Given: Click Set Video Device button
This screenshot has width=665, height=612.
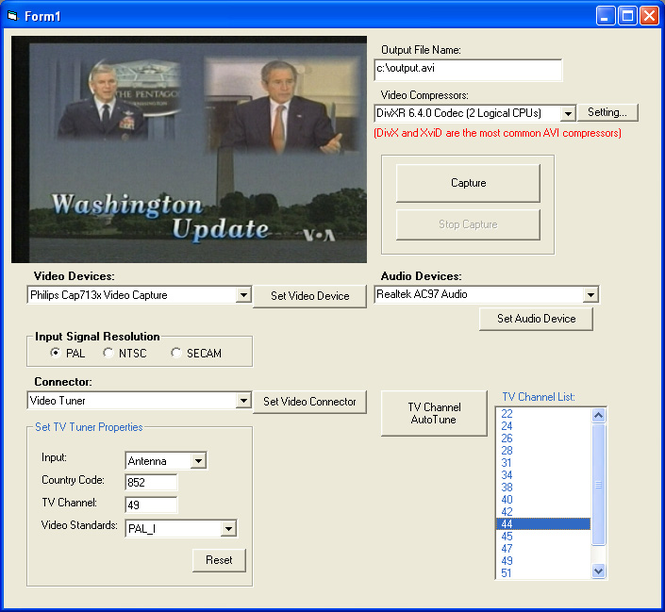Looking at the screenshot, I should click(x=310, y=296).
